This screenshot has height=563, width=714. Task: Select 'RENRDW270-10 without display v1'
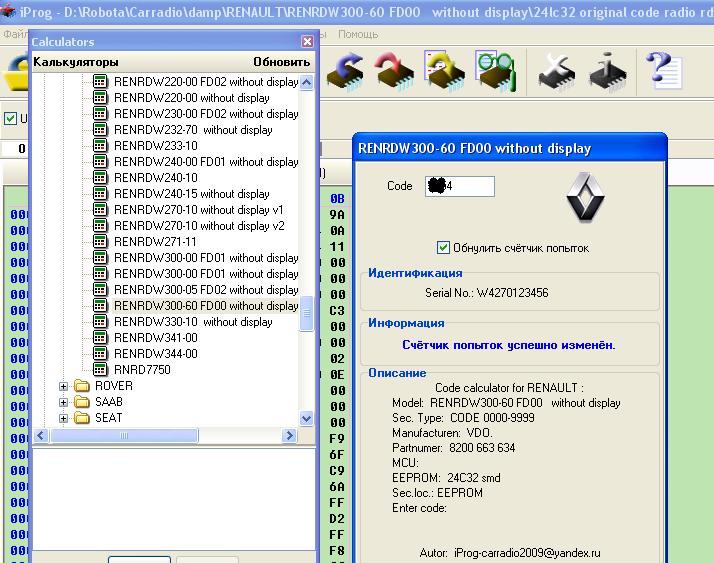pos(199,210)
